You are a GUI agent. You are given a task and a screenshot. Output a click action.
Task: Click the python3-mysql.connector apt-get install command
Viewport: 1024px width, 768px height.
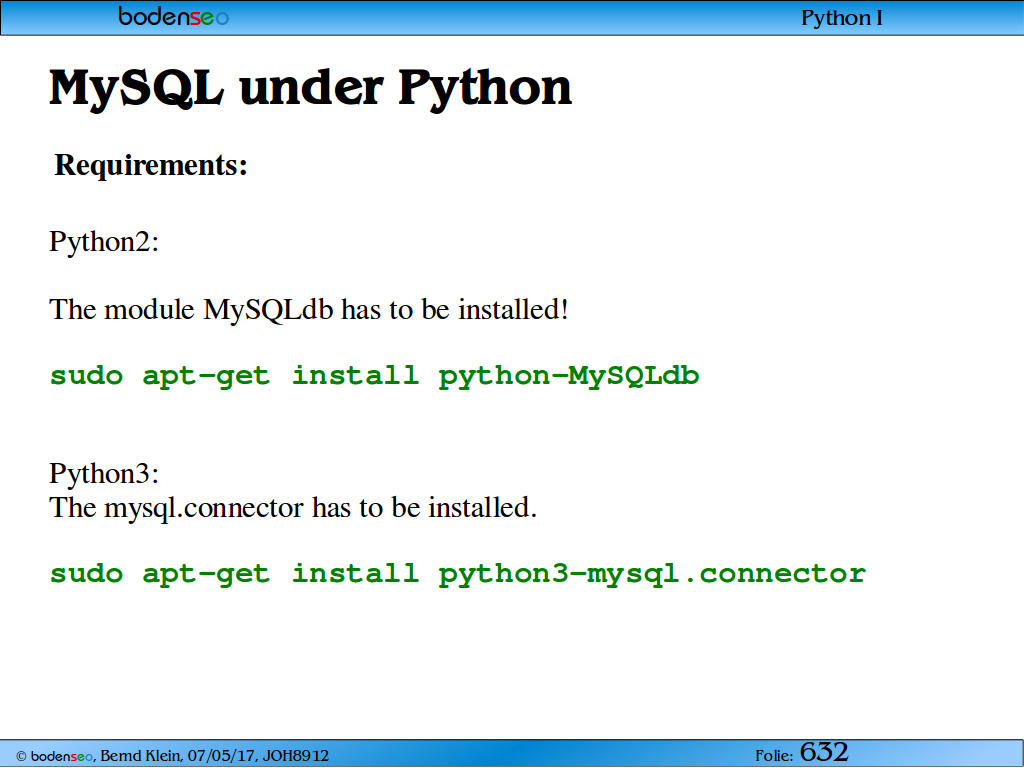(x=458, y=575)
